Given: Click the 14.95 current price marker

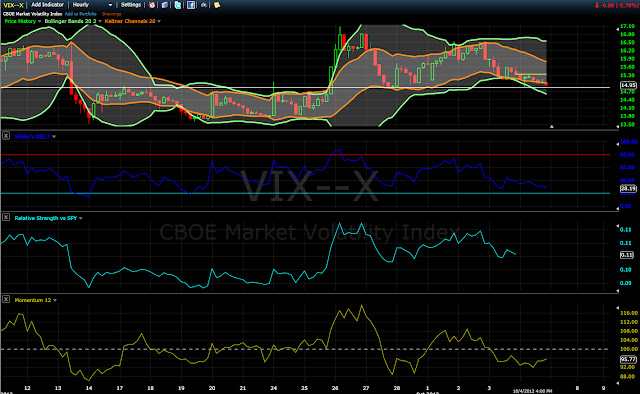Looking at the screenshot, I should (x=628, y=85).
